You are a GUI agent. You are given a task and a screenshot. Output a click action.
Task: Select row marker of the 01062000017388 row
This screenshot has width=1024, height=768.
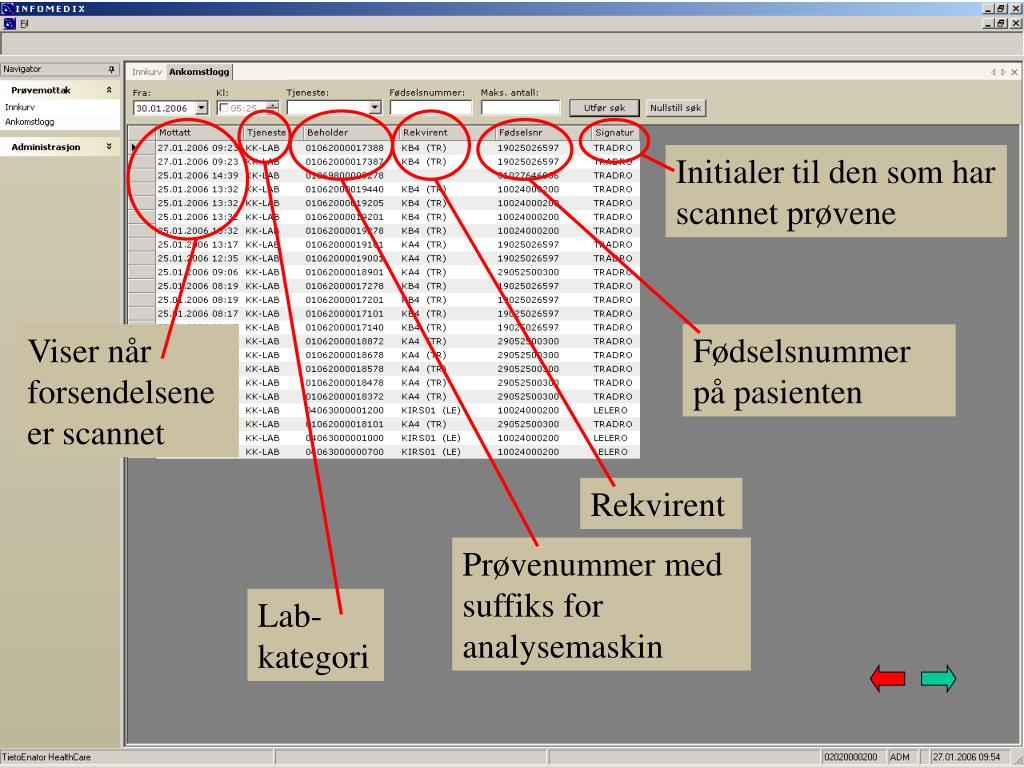(x=142, y=148)
